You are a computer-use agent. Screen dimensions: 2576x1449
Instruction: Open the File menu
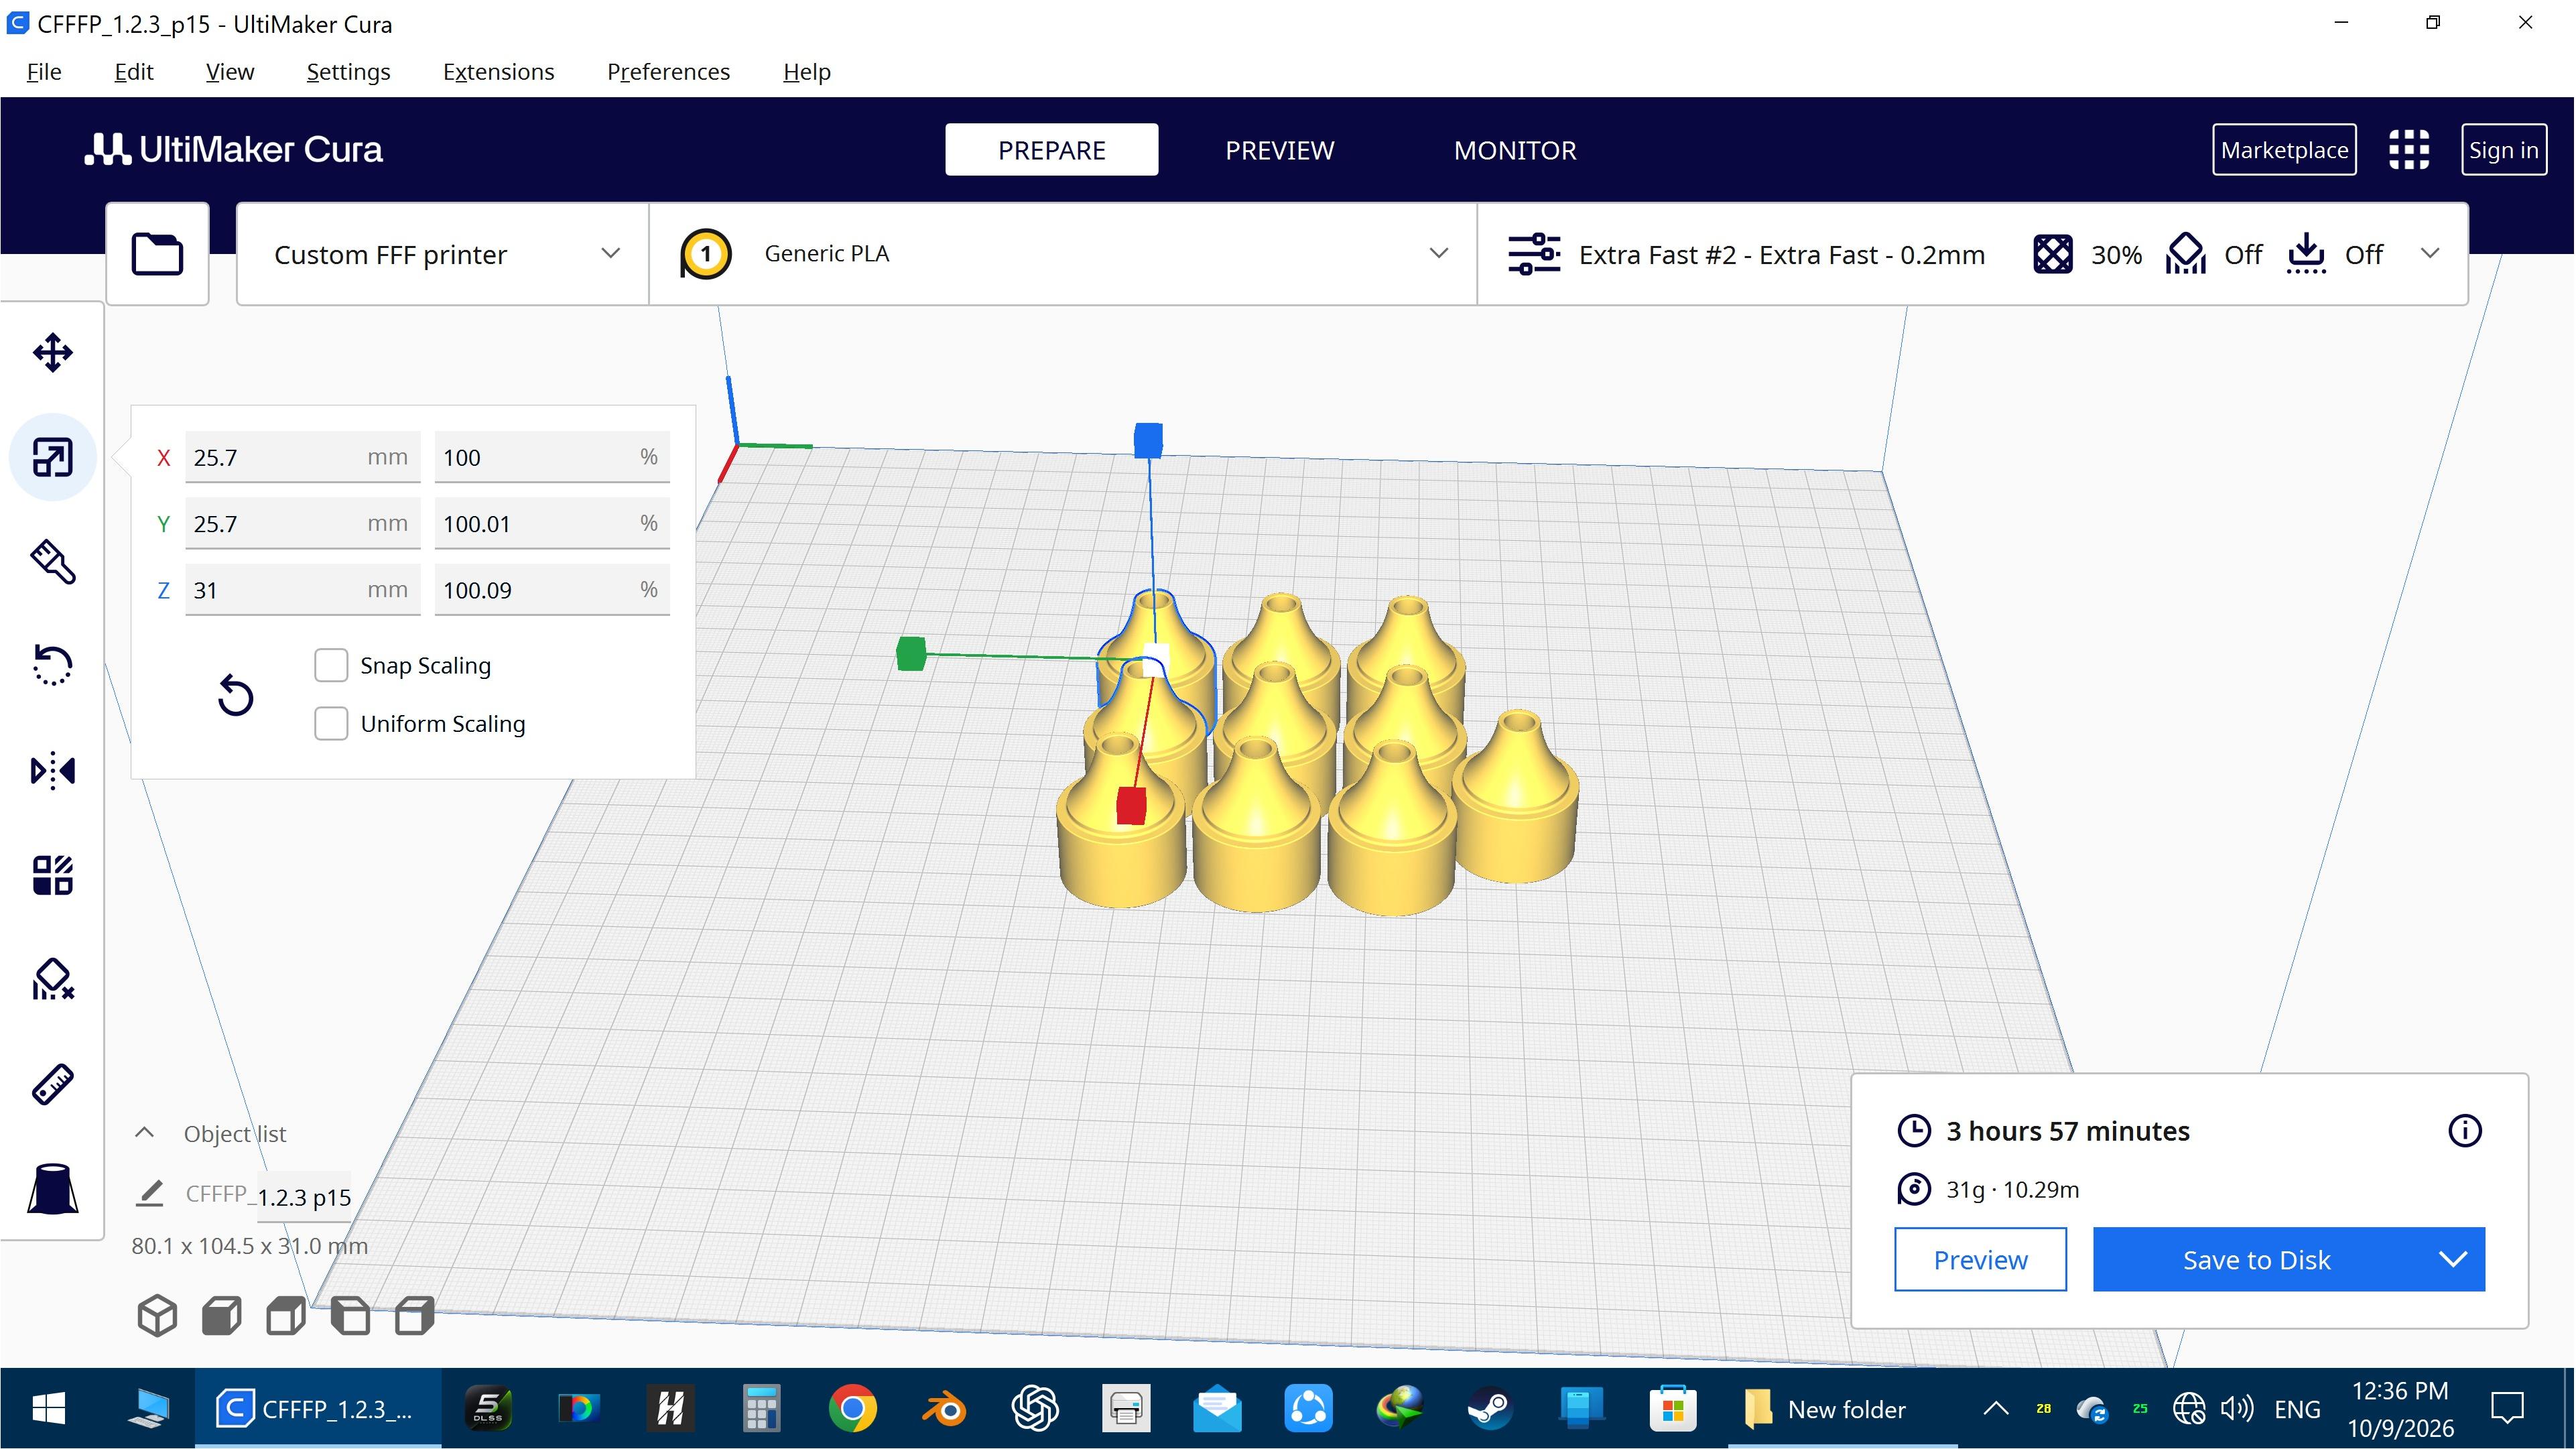coord(44,72)
